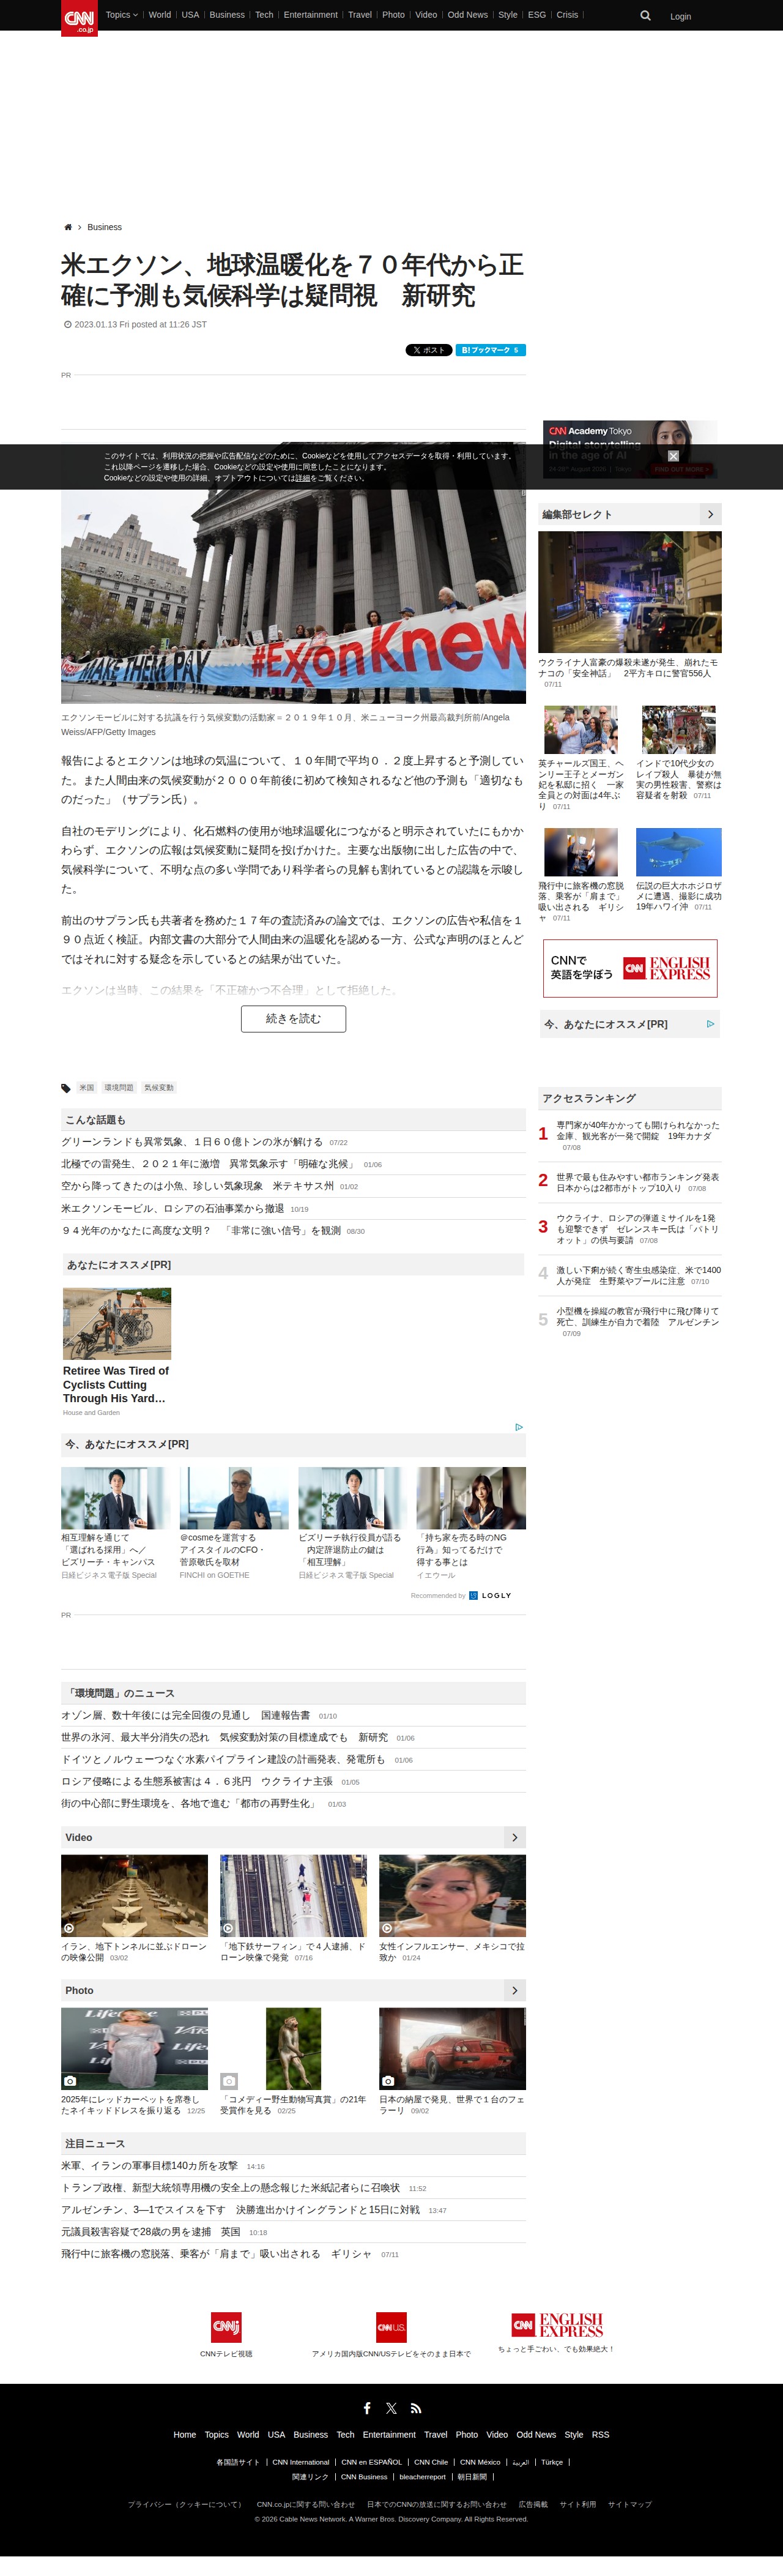The height and width of the screenshot is (2576, 783).
Task: Open Crisis in top navigation
Action: pos(567,15)
